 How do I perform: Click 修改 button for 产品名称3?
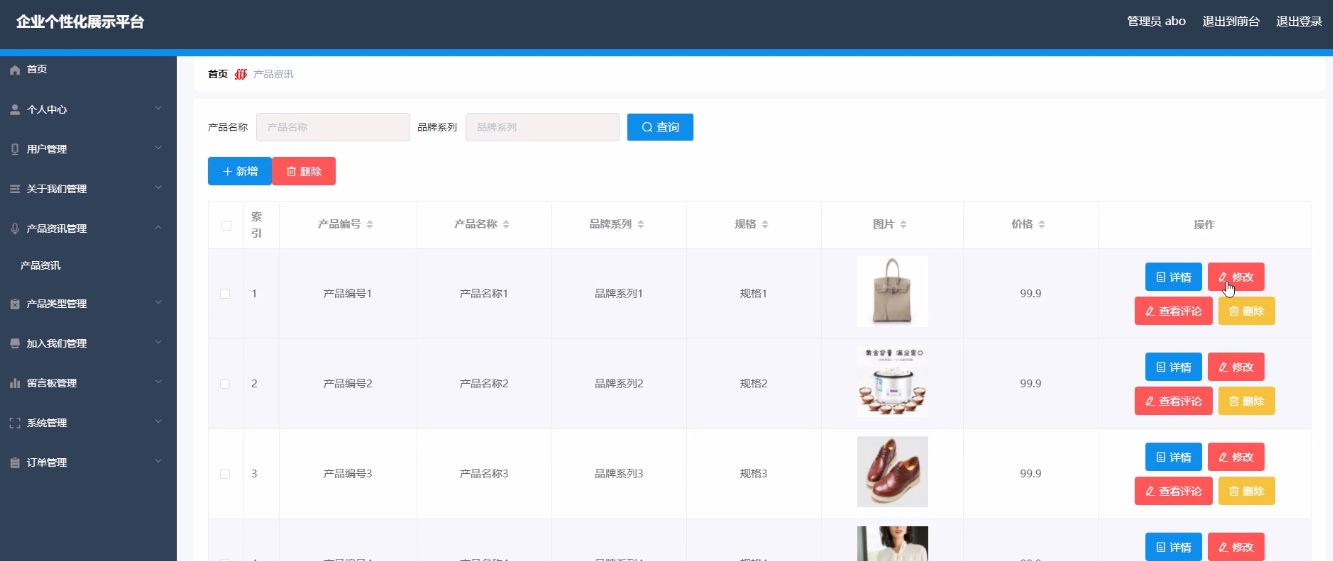click(1236, 457)
